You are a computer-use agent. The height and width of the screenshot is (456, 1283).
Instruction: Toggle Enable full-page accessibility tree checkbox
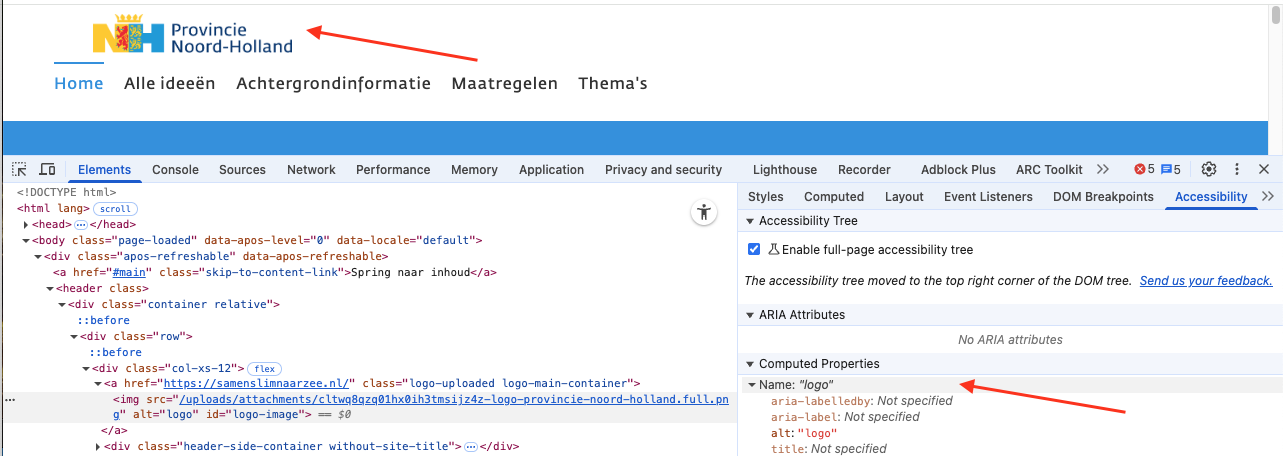(755, 249)
